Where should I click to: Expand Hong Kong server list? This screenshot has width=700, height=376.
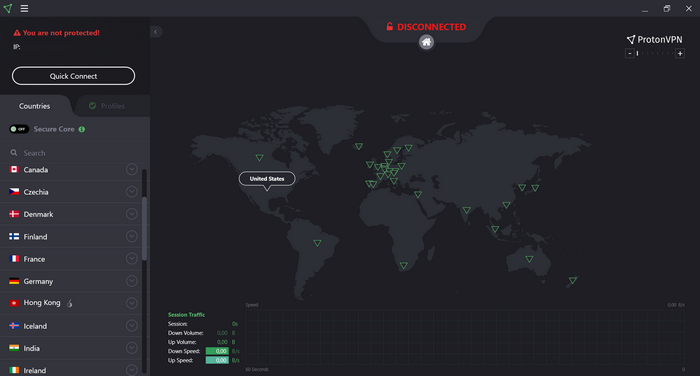131,303
